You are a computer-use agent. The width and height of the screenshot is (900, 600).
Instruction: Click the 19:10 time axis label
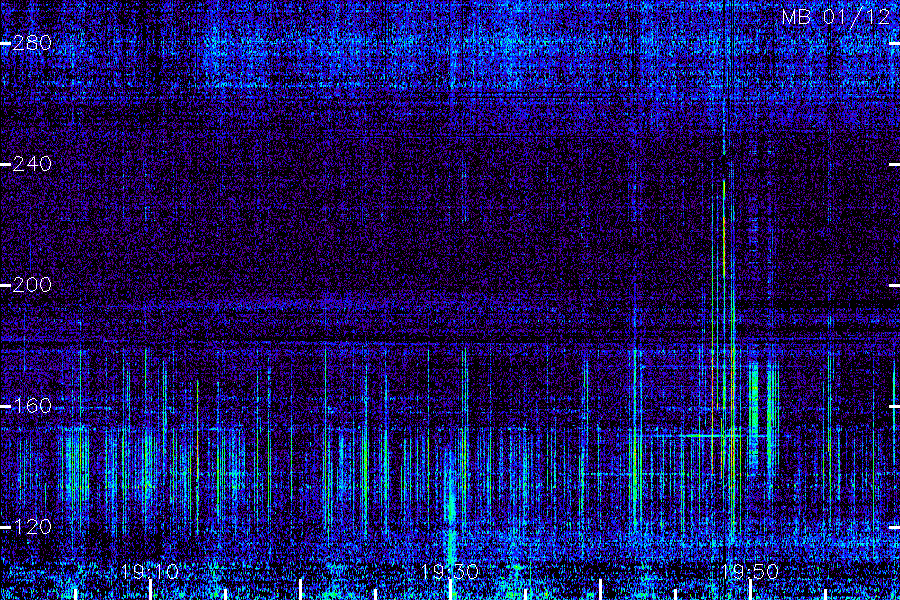click(150, 571)
